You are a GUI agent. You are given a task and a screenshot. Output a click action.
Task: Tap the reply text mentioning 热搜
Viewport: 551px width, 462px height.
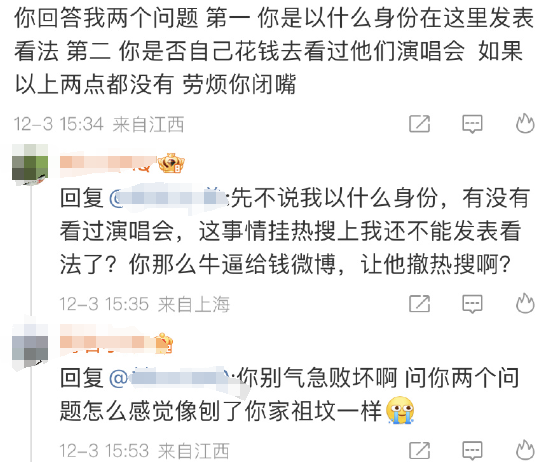pyautogui.click(x=294, y=231)
